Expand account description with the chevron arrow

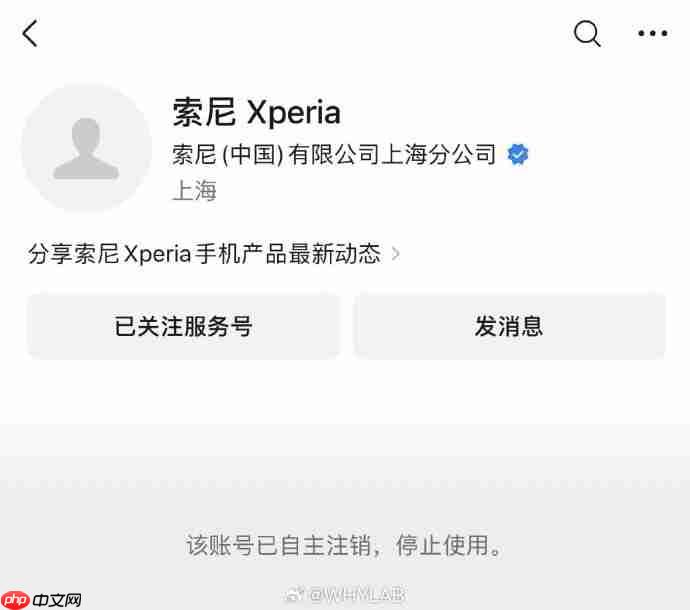[x=395, y=254]
